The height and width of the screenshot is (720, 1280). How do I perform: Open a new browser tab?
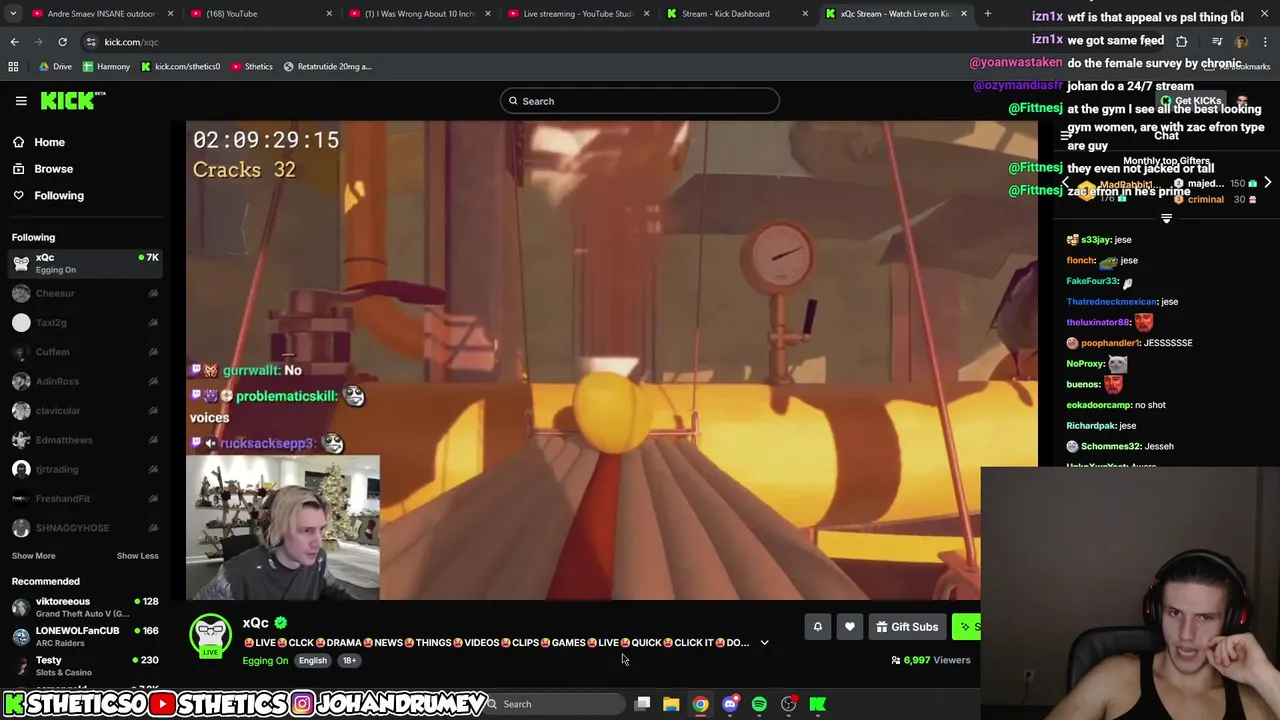click(x=987, y=14)
